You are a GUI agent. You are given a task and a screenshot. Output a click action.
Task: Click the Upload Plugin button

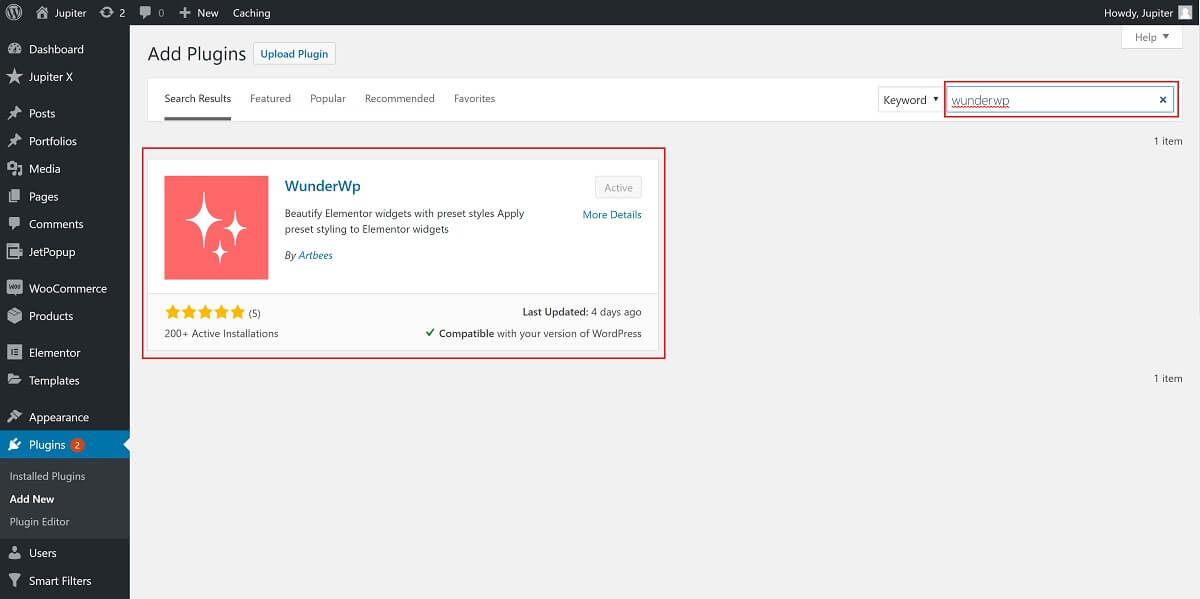[294, 54]
